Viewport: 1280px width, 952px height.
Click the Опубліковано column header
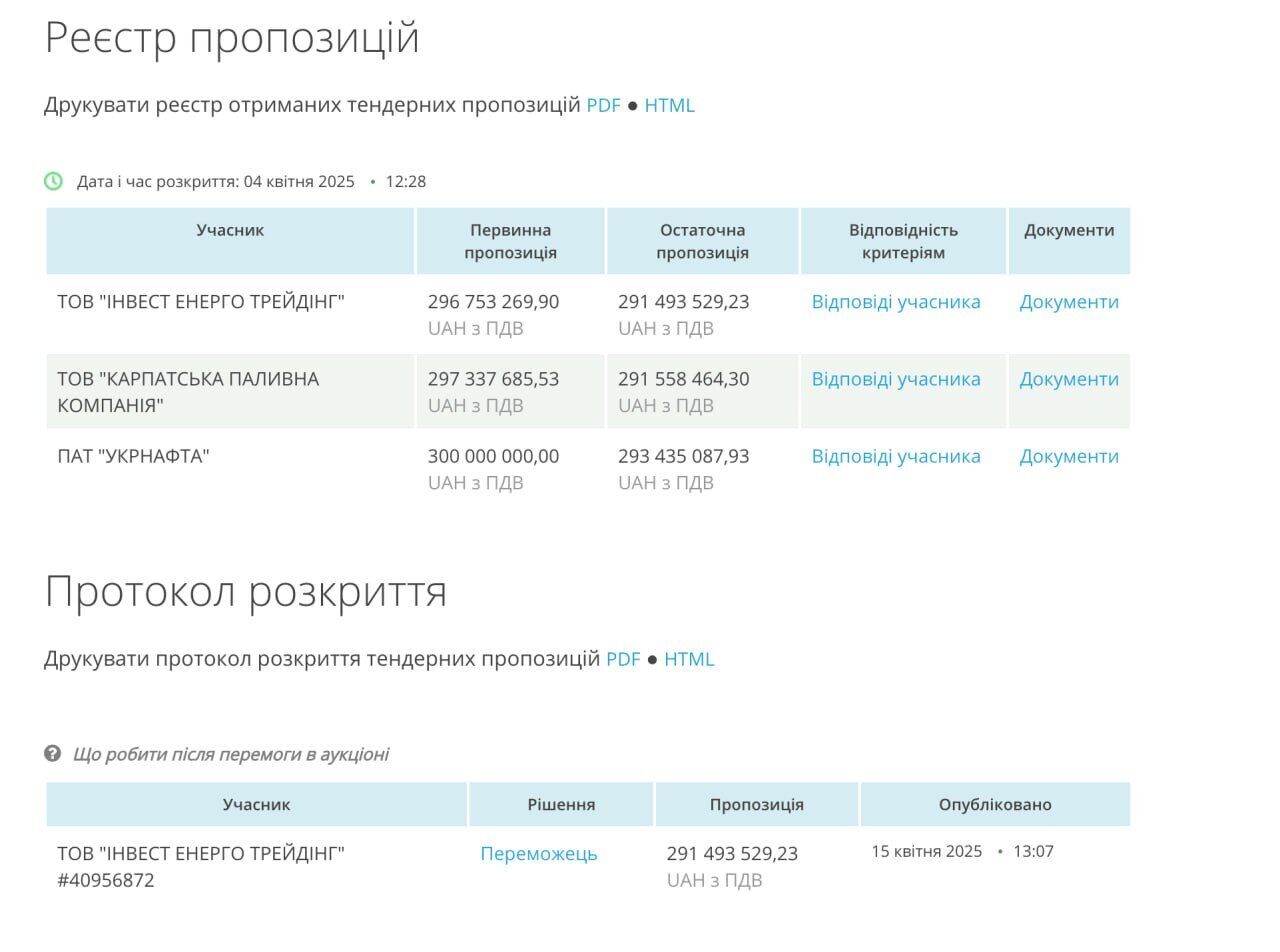pos(995,804)
